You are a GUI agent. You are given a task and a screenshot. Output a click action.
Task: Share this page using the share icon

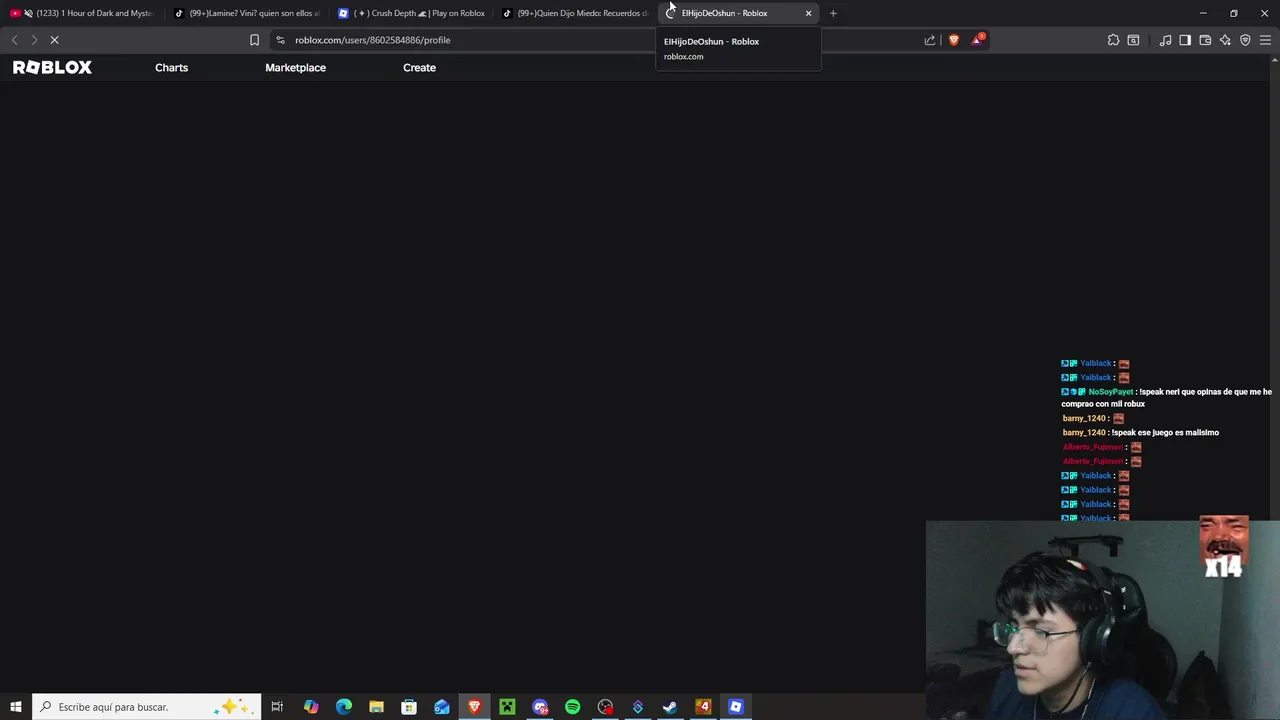(x=930, y=40)
